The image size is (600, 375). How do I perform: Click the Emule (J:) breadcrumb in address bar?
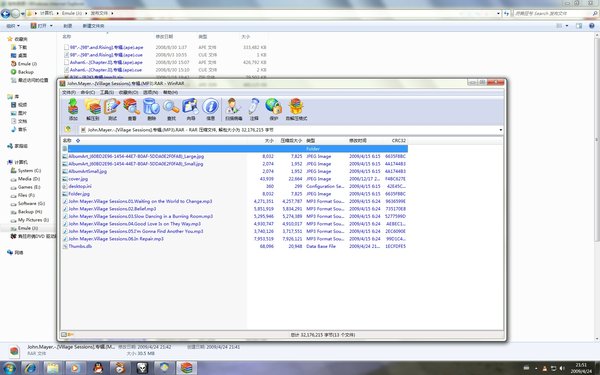(72, 13)
